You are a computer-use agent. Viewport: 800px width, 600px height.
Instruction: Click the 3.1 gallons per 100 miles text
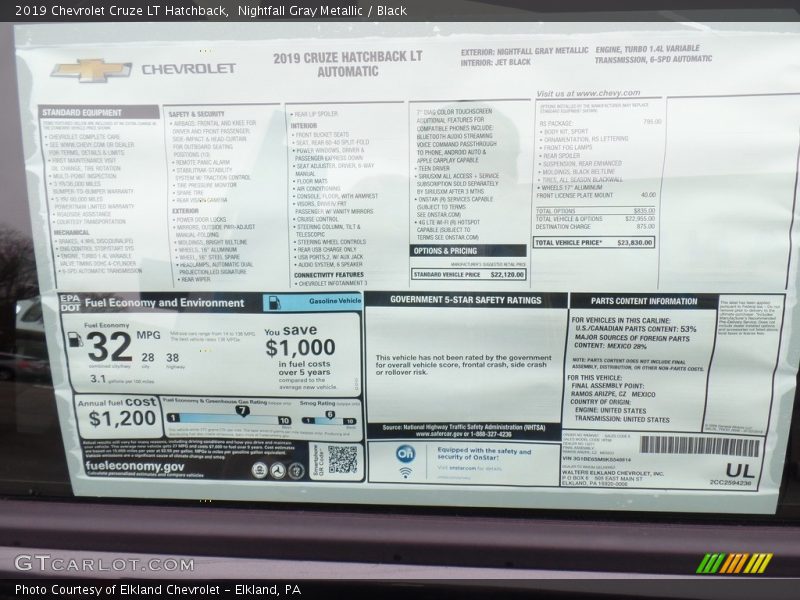121,379
